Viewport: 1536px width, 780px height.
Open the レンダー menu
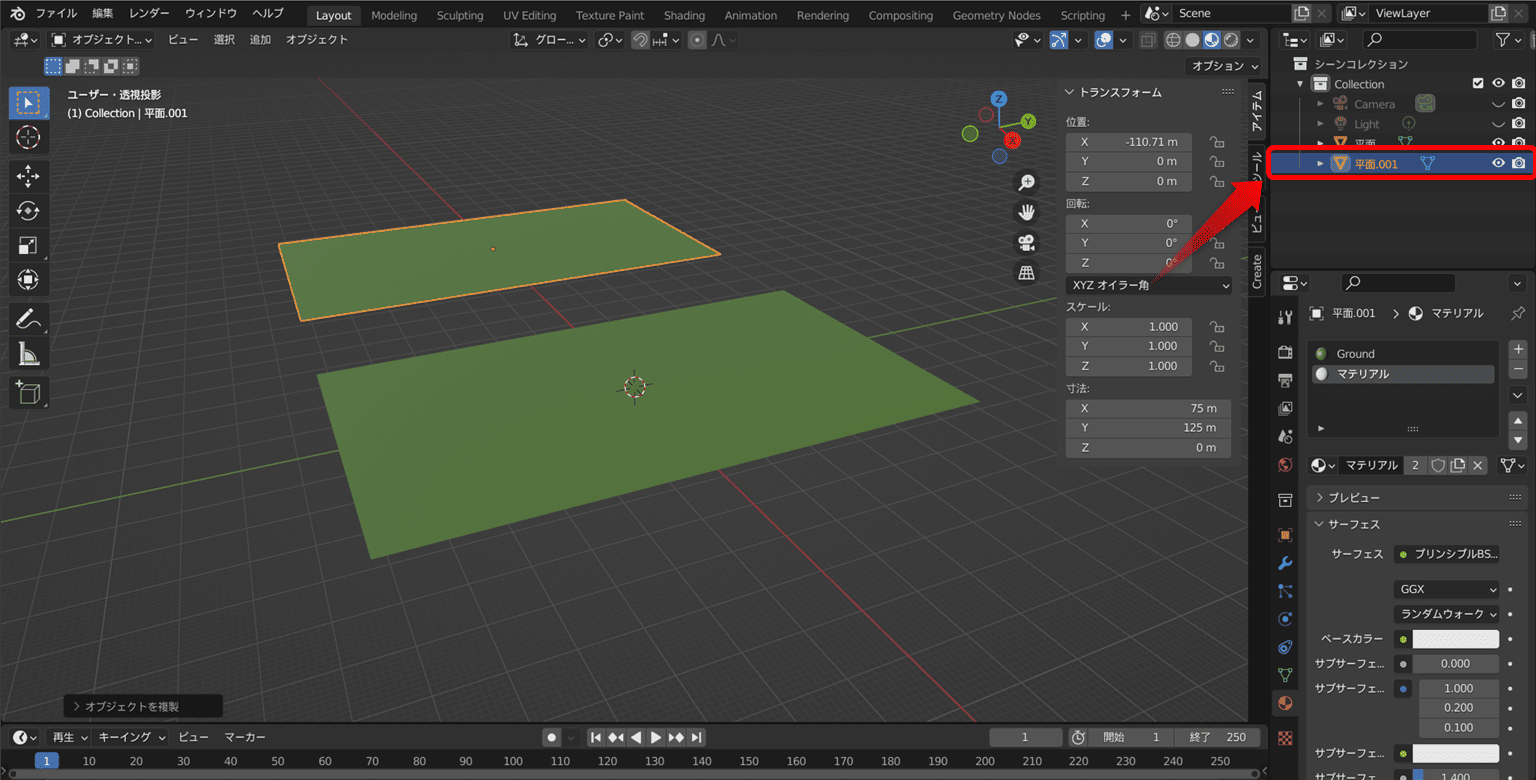149,14
